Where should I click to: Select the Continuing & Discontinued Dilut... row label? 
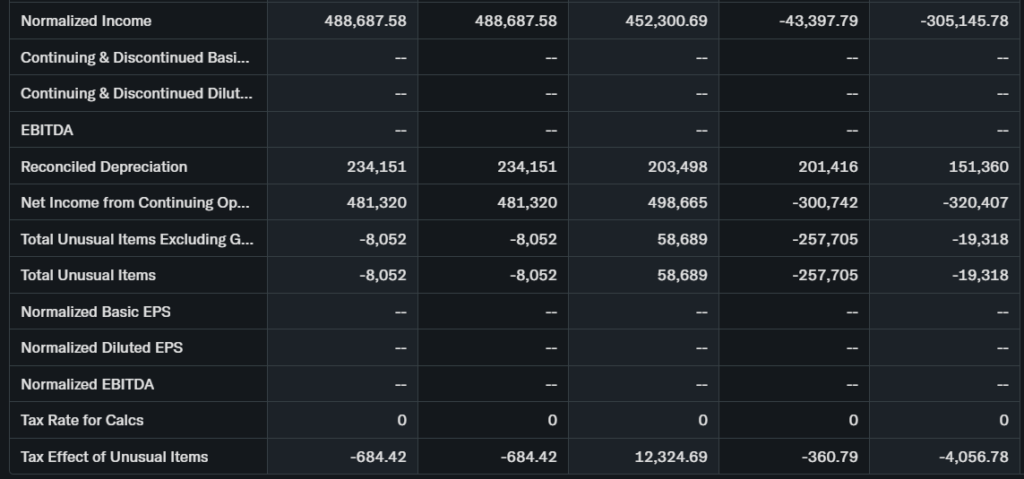[x=137, y=94]
